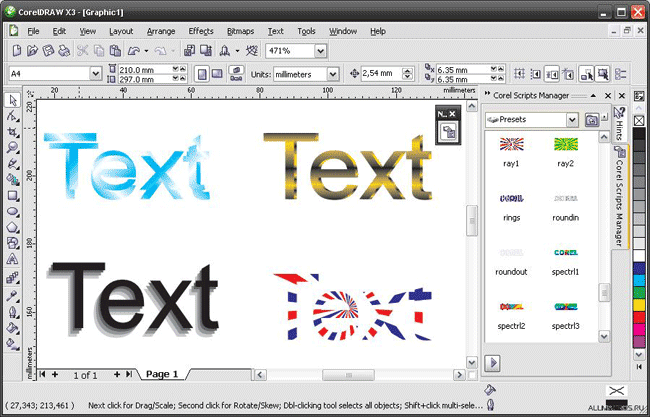This screenshot has height=417, width=650.
Task: Increase the nudge offset 2,54 mm stepper
Action: click(408, 71)
